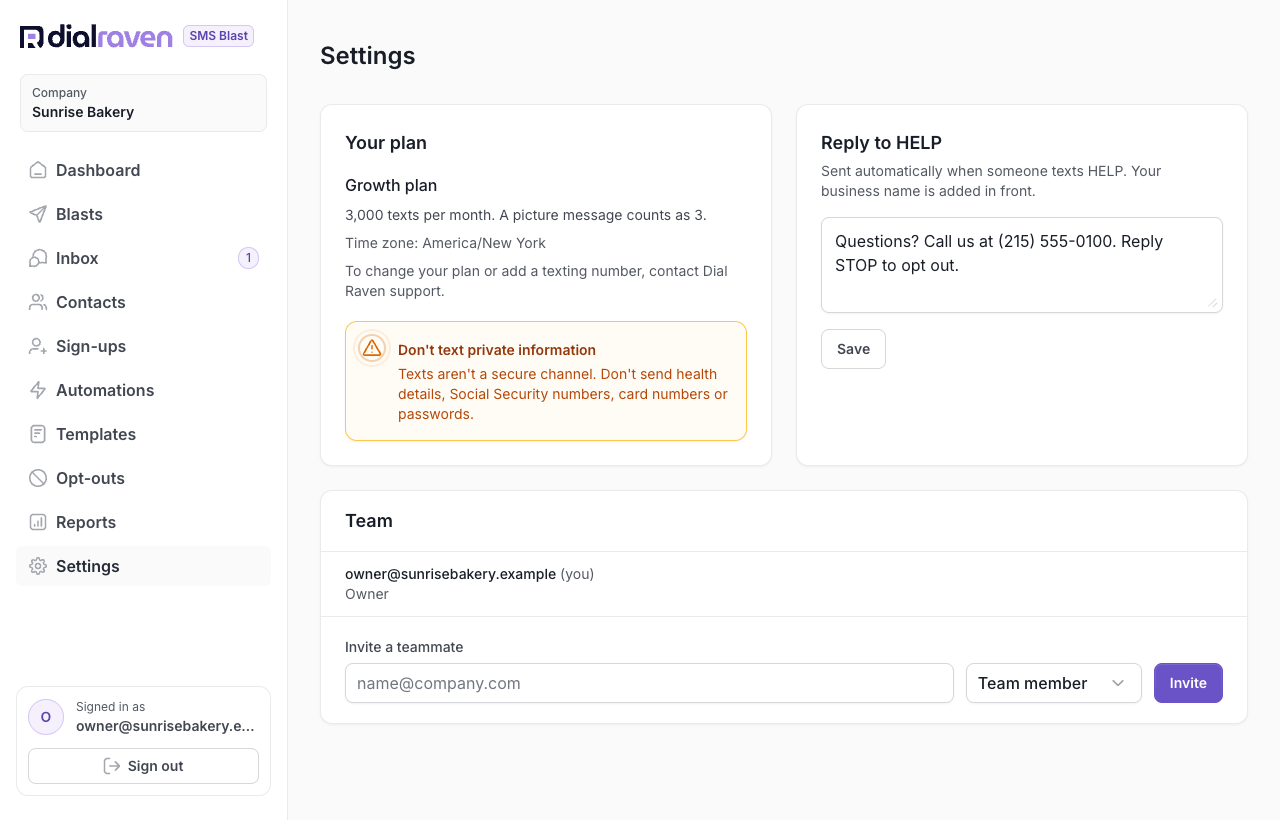Click "Time zone: America/New York" text
This screenshot has height=820, width=1280.
(x=445, y=243)
